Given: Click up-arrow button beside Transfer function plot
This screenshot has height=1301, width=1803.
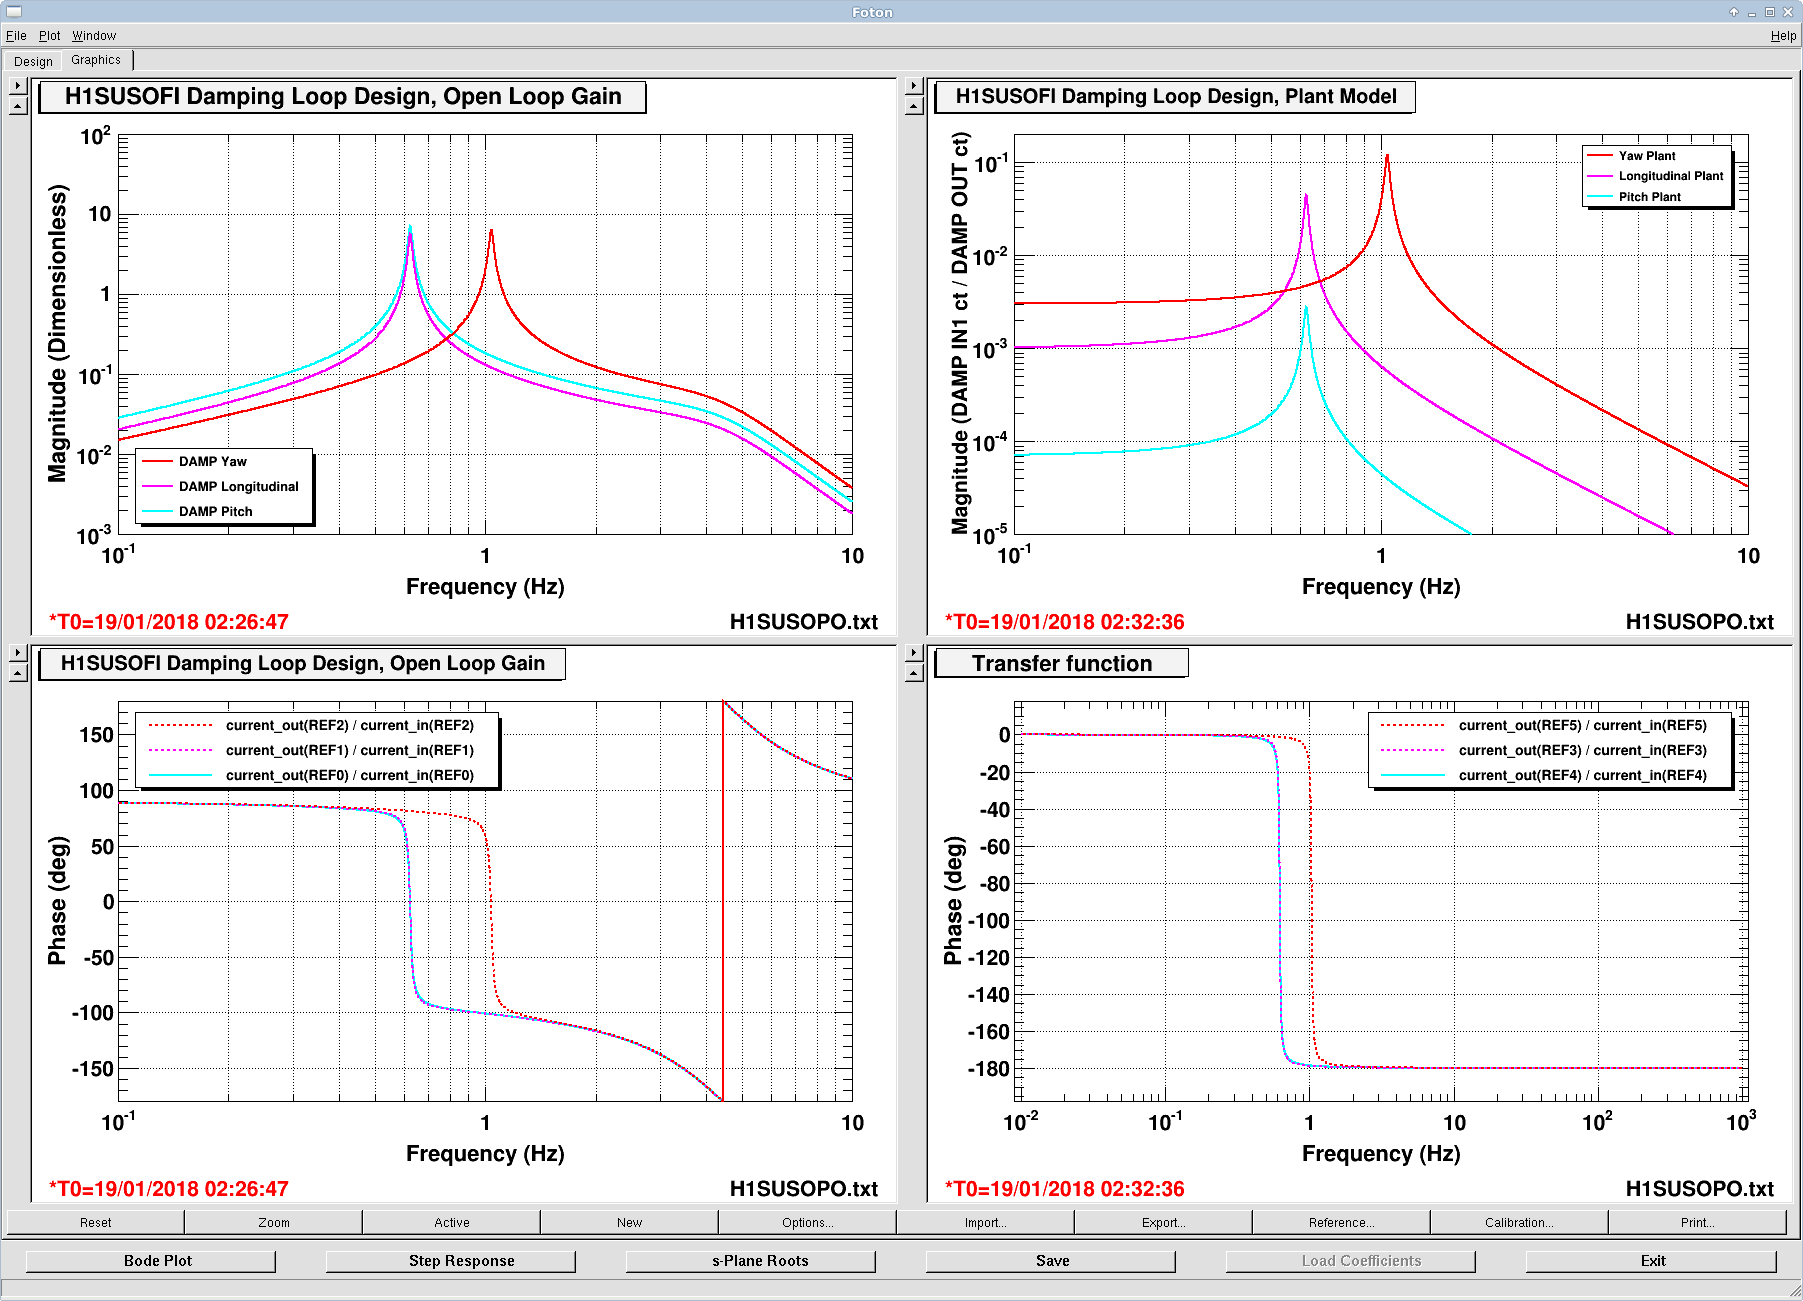Looking at the screenshot, I should pos(914,673).
